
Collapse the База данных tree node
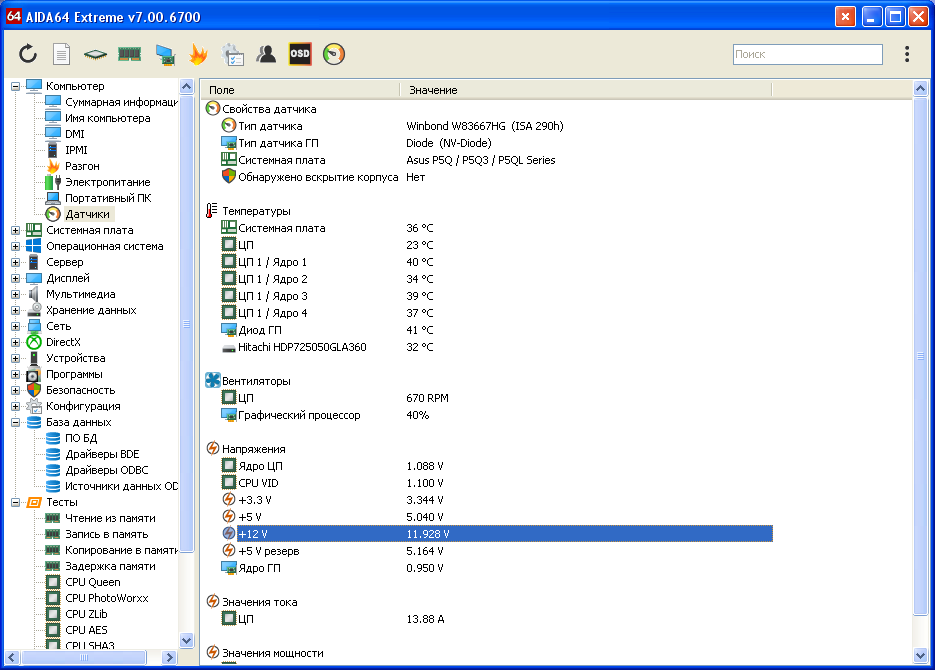point(15,422)
